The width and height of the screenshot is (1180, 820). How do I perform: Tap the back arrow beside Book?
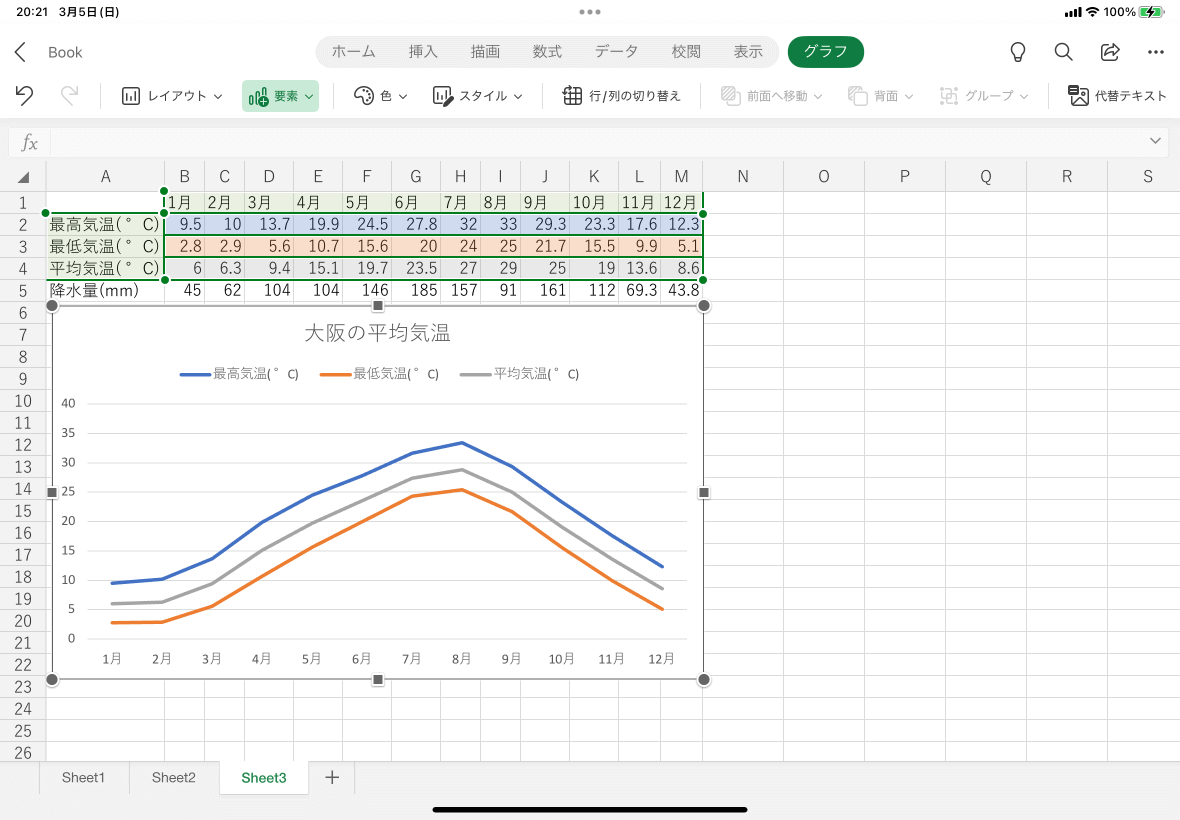(x=21, y=52)
